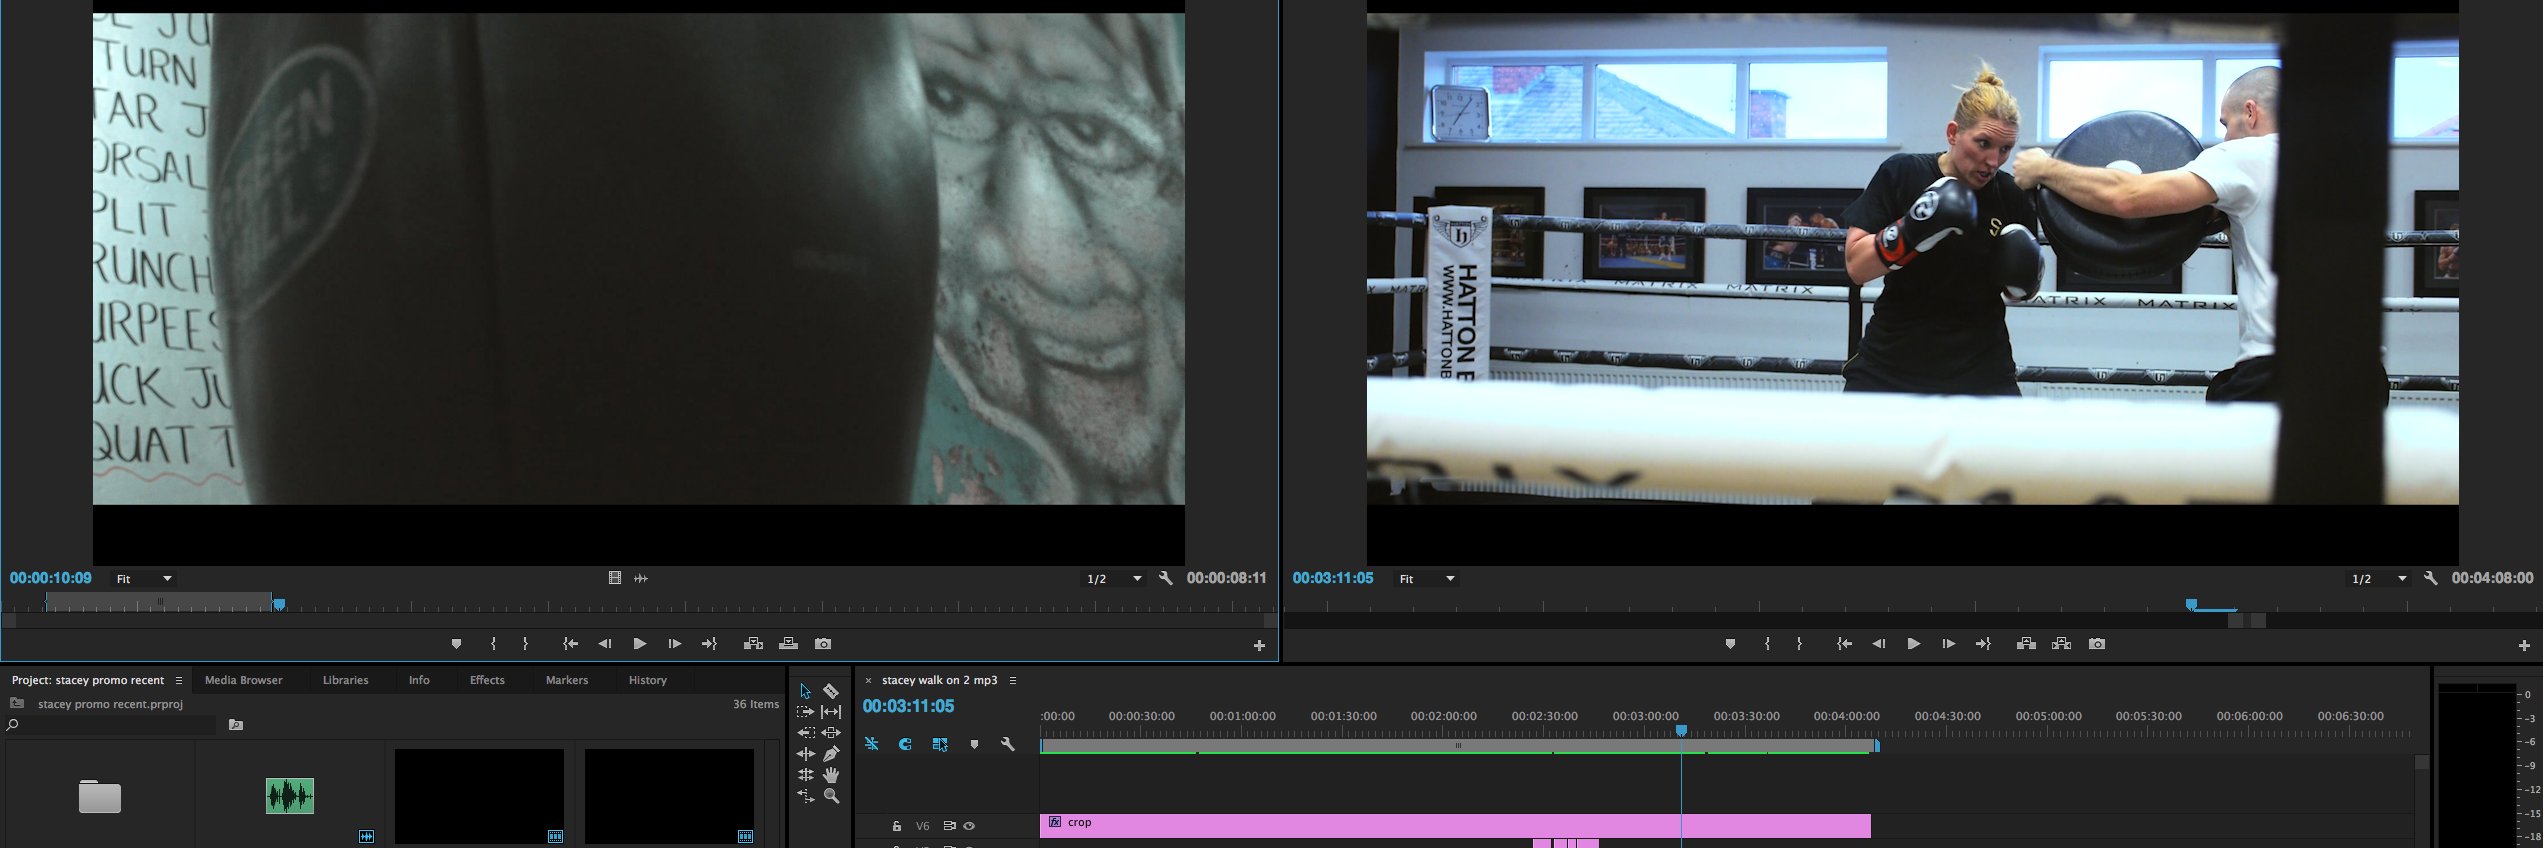Step back one frame in Source Monitor
The image size is (2543, 848).
click(605, 644)
